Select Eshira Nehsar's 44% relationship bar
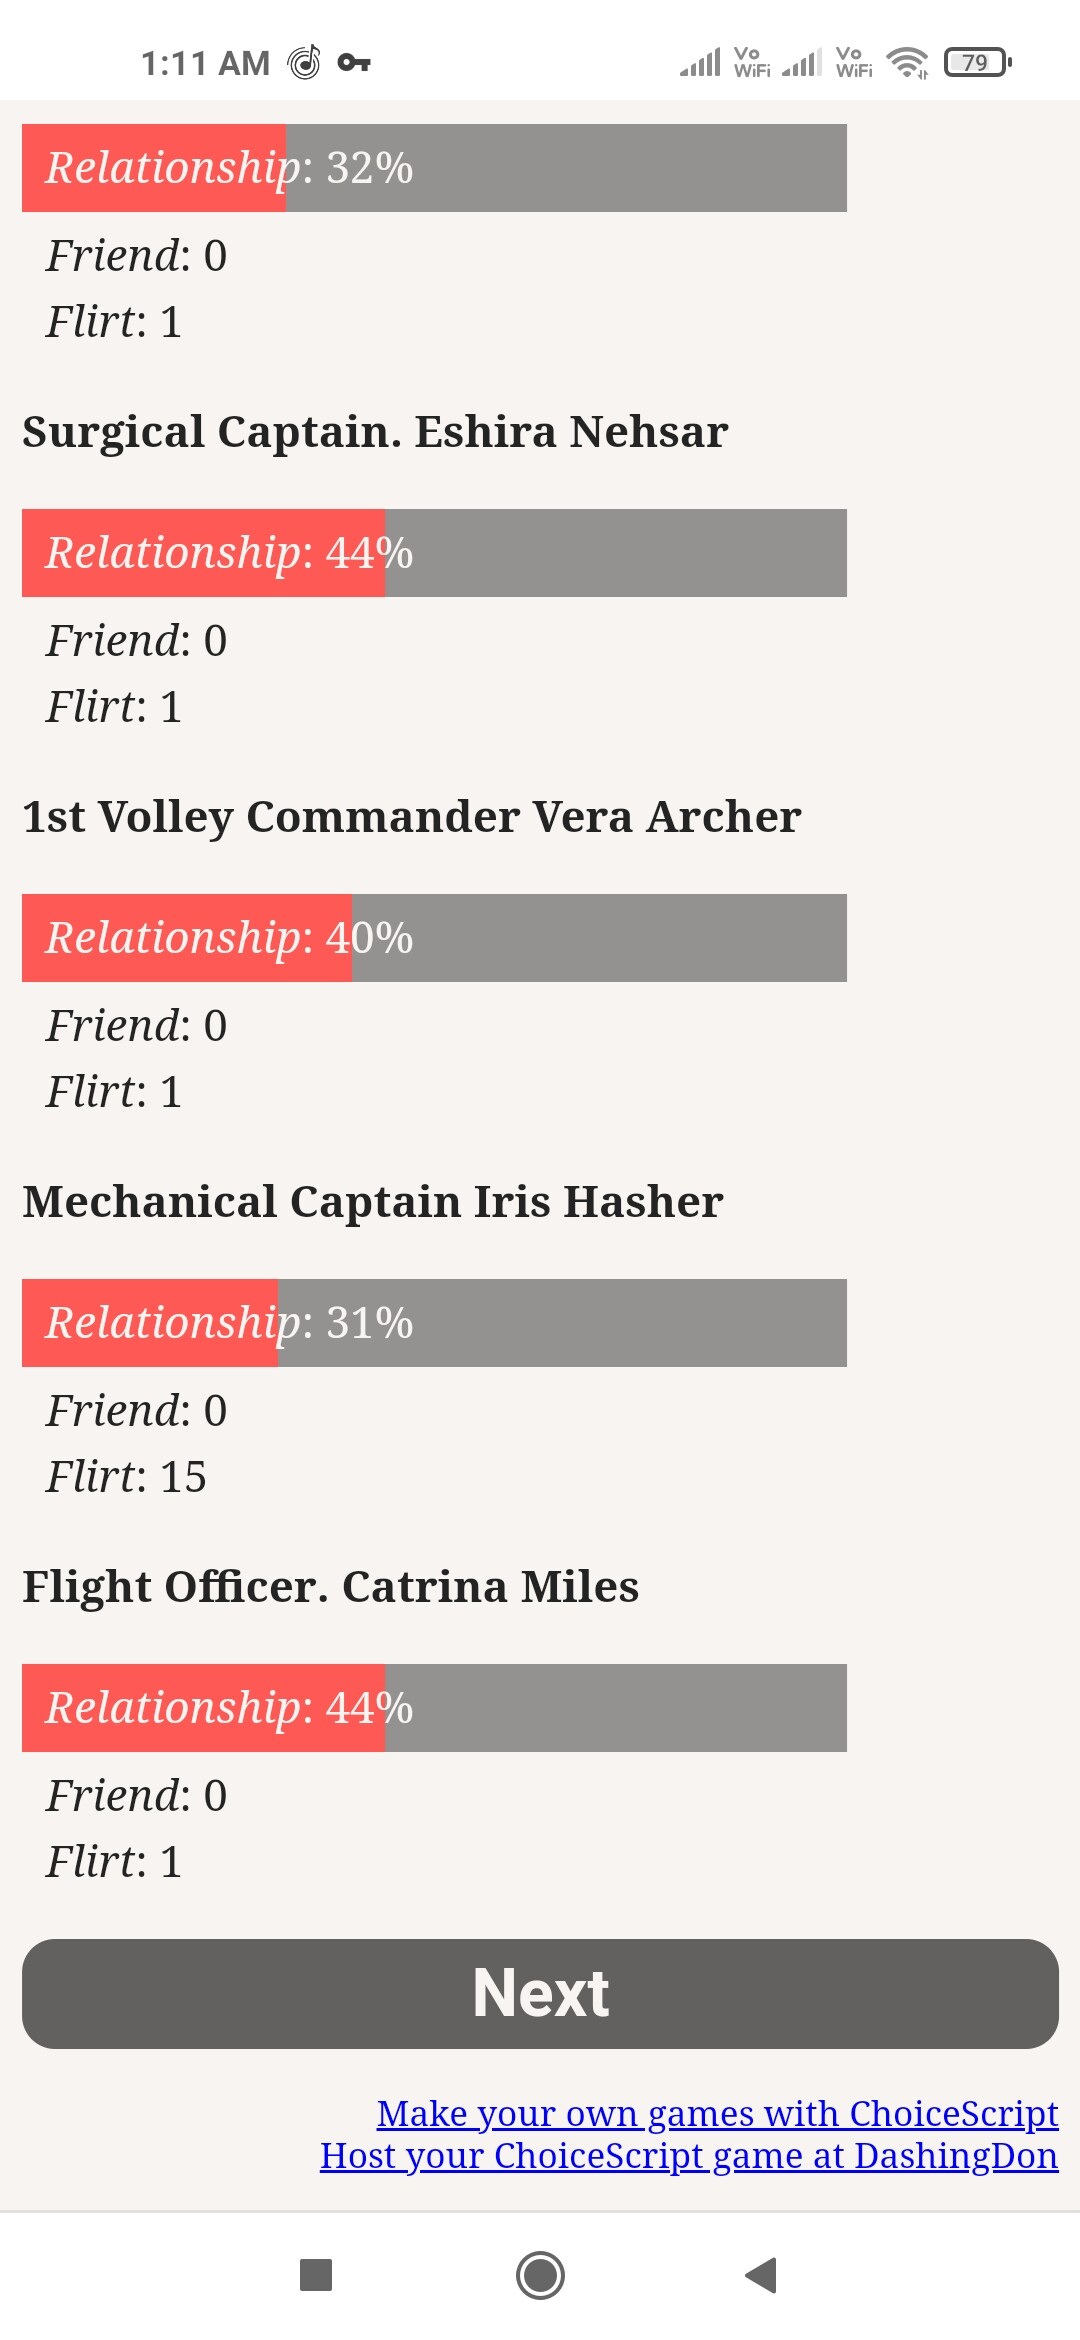 pos(434,553)
